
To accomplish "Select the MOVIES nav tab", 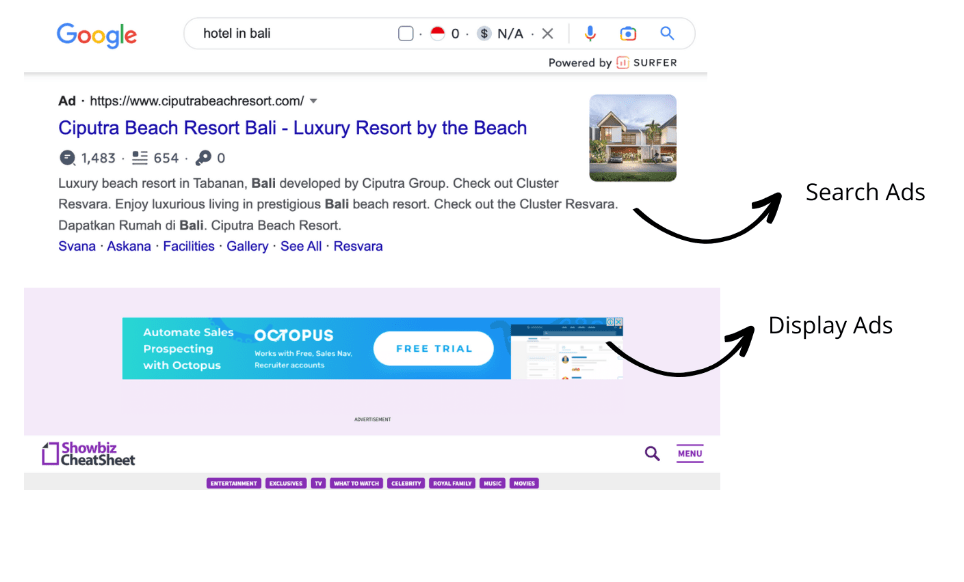I will [524, 484].
